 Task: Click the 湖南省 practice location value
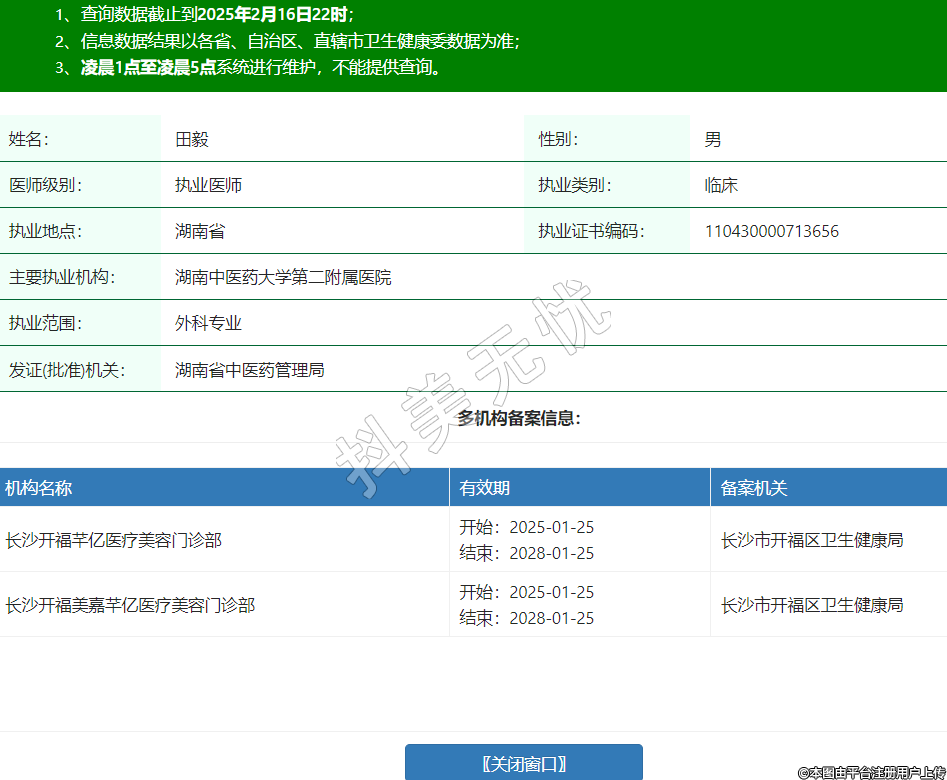[x=200, y=231]
